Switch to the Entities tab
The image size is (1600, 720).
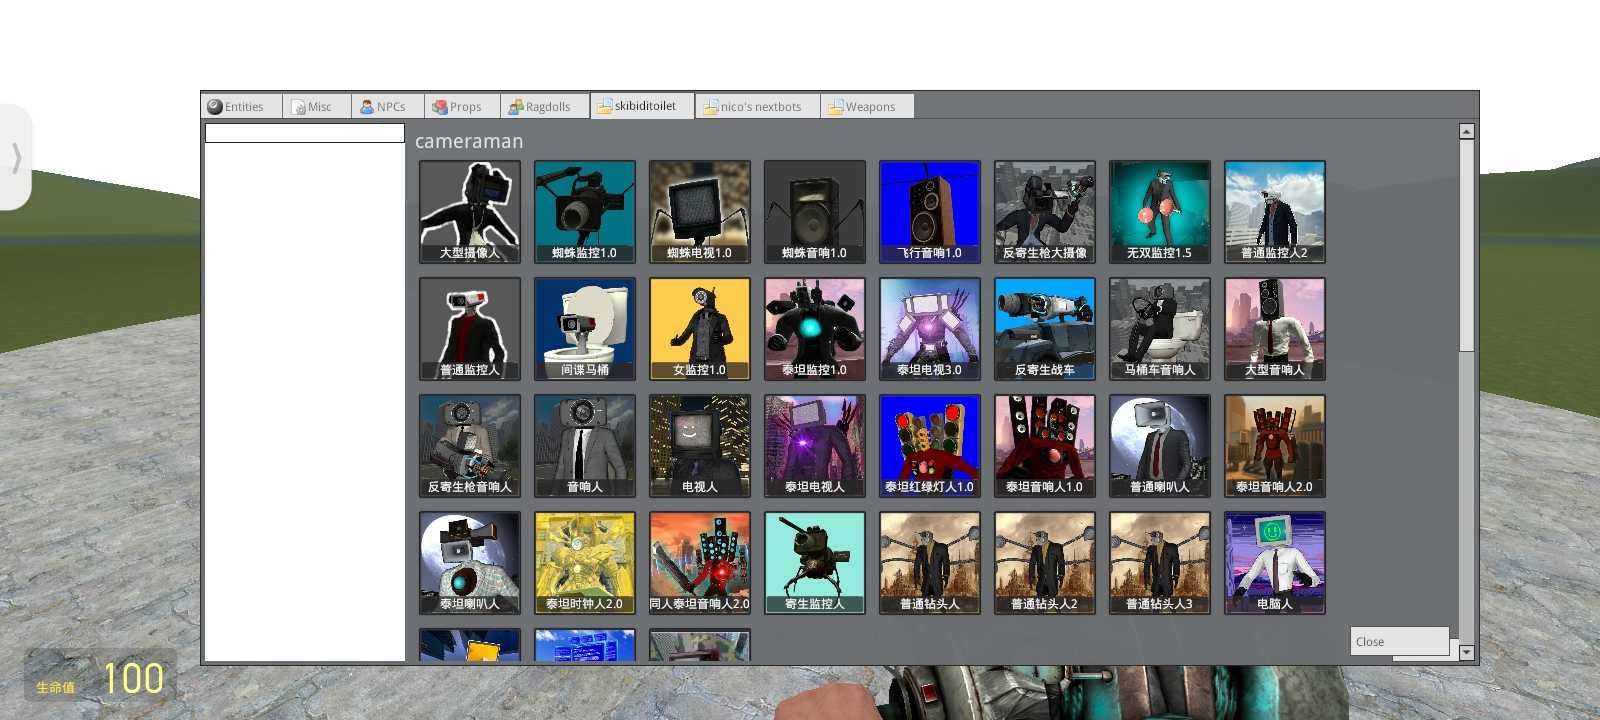tap(242, 107)
